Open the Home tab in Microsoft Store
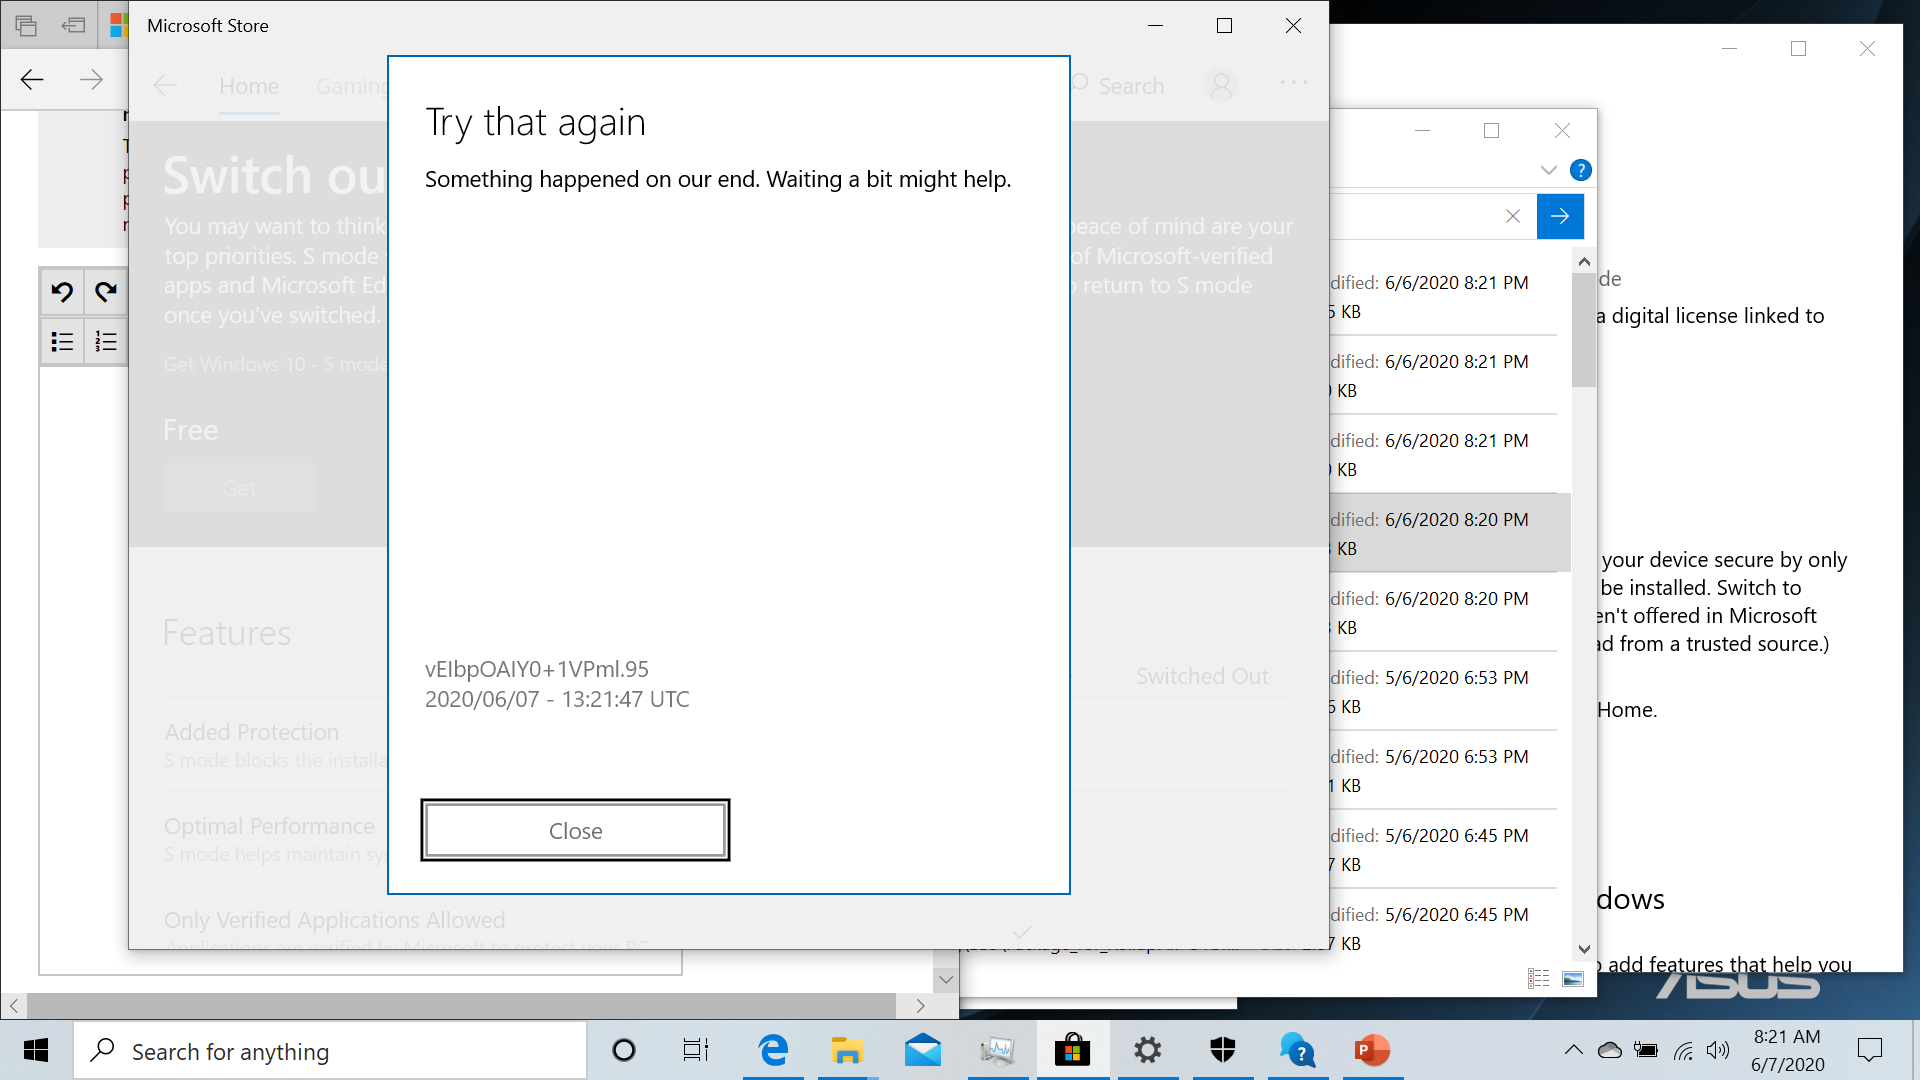Image resolution: width=1920 pixels, height=1080 pixels. (x=249, y=86)
